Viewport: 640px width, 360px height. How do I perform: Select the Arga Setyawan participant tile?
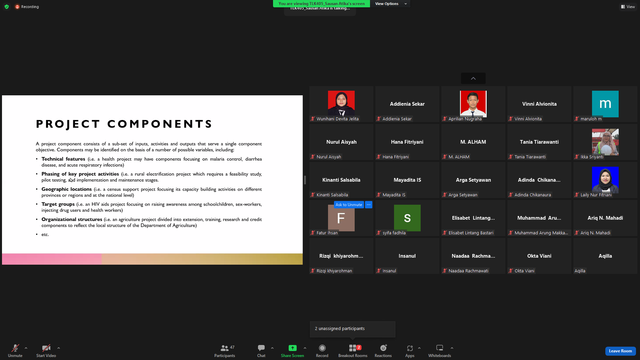[473, 180]
